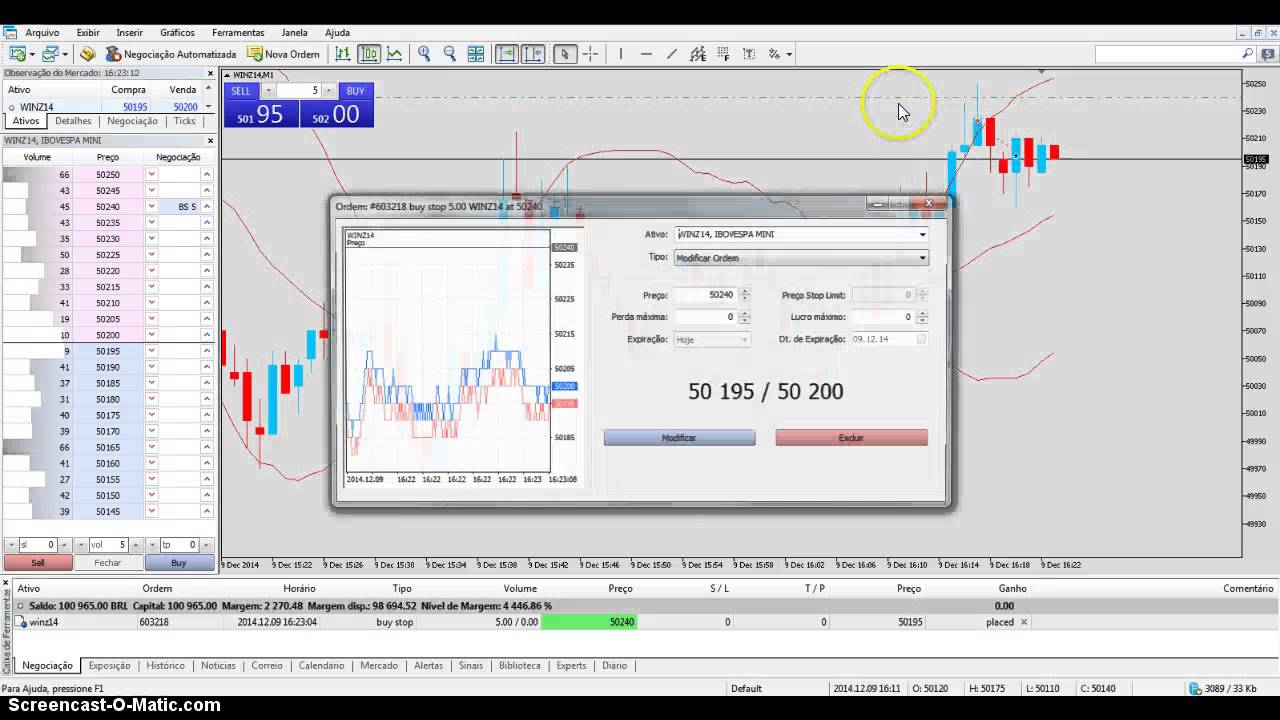Zoom in on the chart
Viewport: 1280px width, 720px height.
pos(424,54)
